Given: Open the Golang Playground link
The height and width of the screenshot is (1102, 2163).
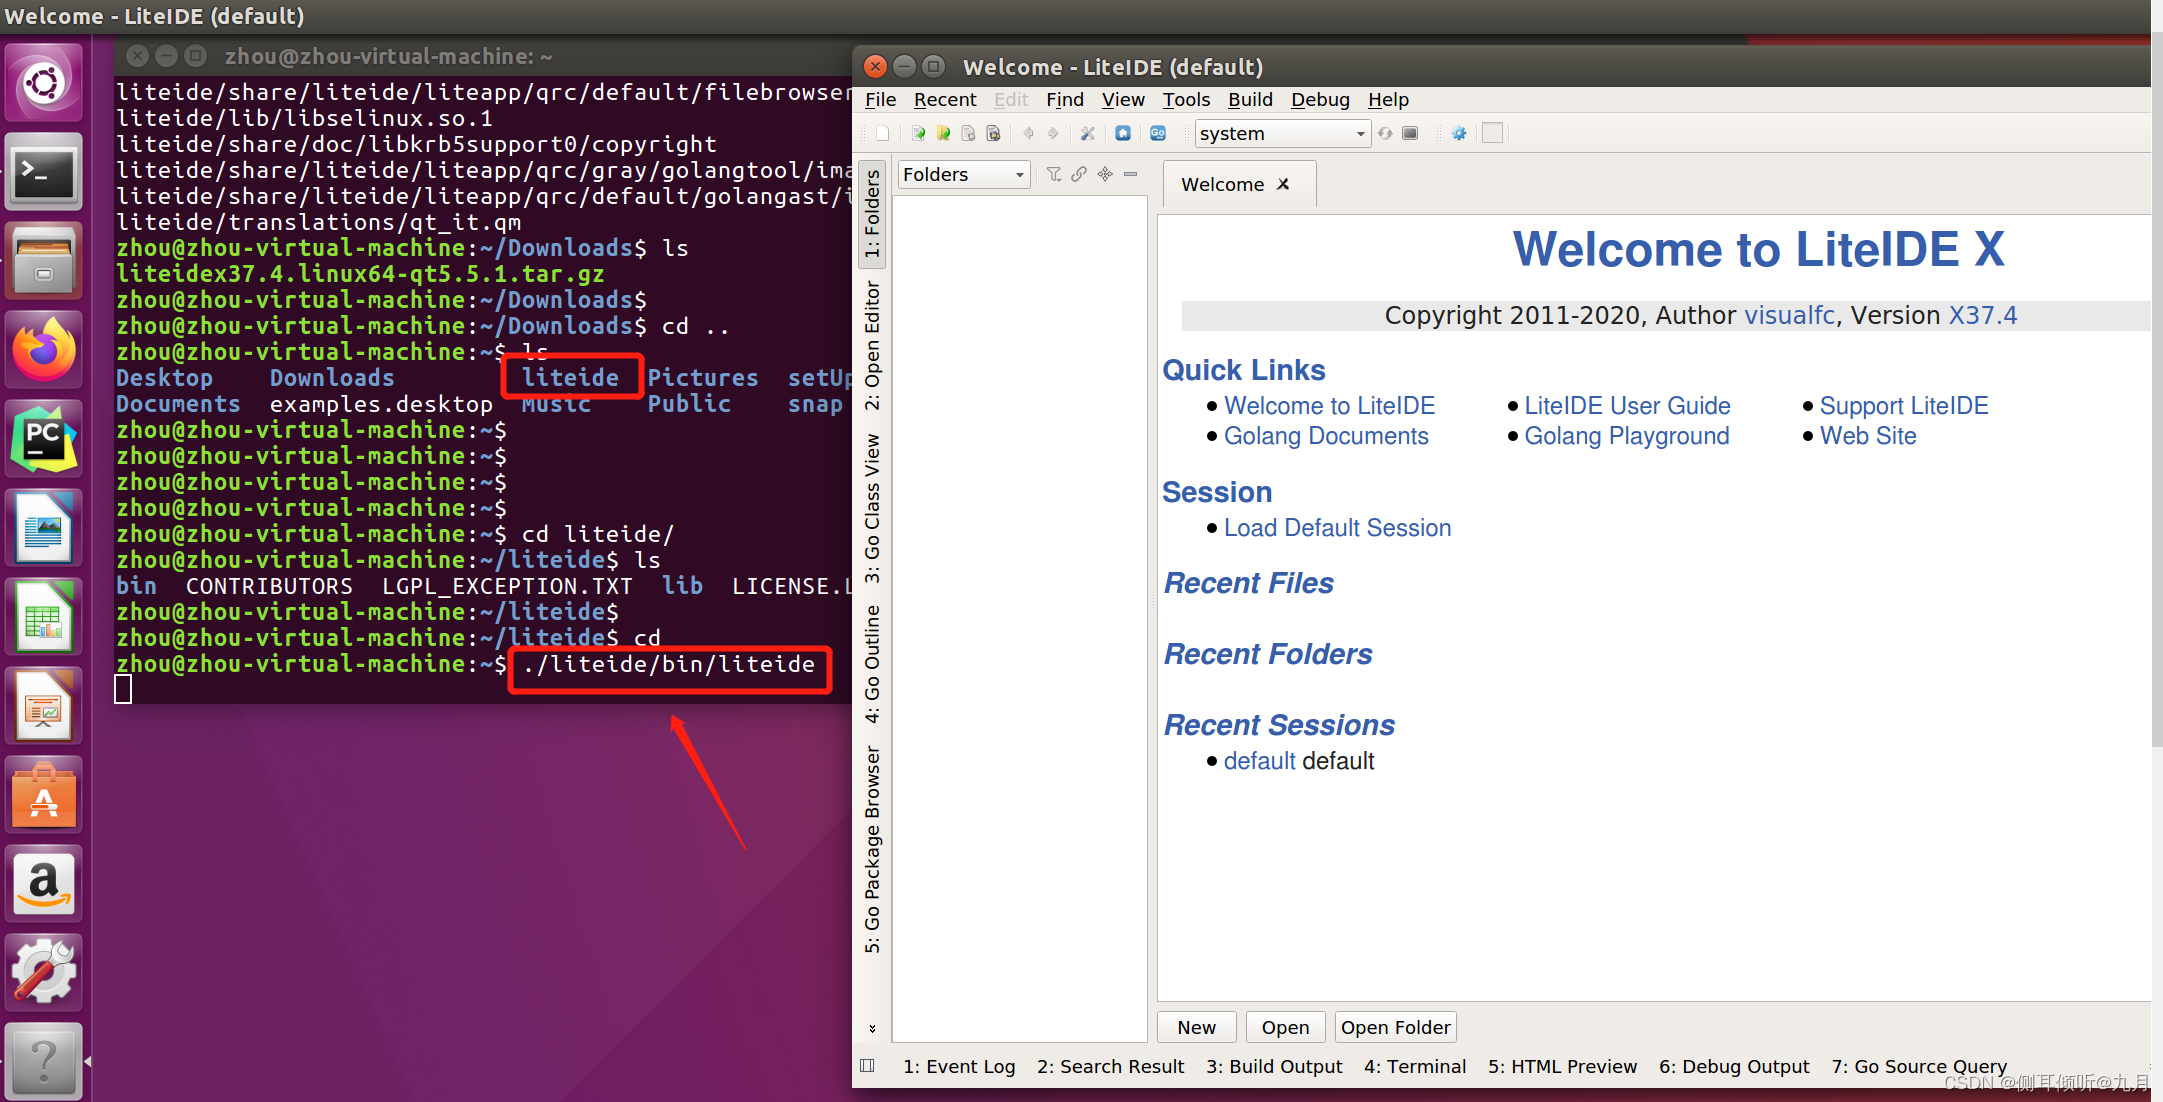Looking at the screenshot, I should (x=1626, y=436).
